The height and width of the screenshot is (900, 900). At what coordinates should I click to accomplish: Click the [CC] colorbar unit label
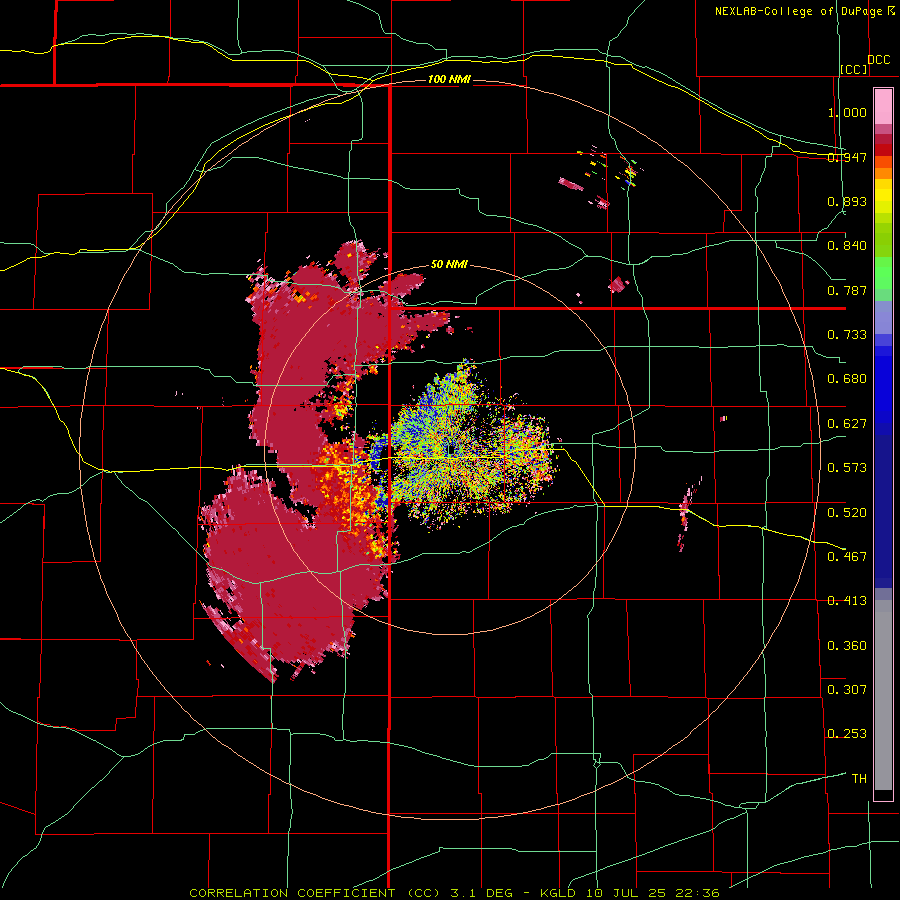coord(854,69)
